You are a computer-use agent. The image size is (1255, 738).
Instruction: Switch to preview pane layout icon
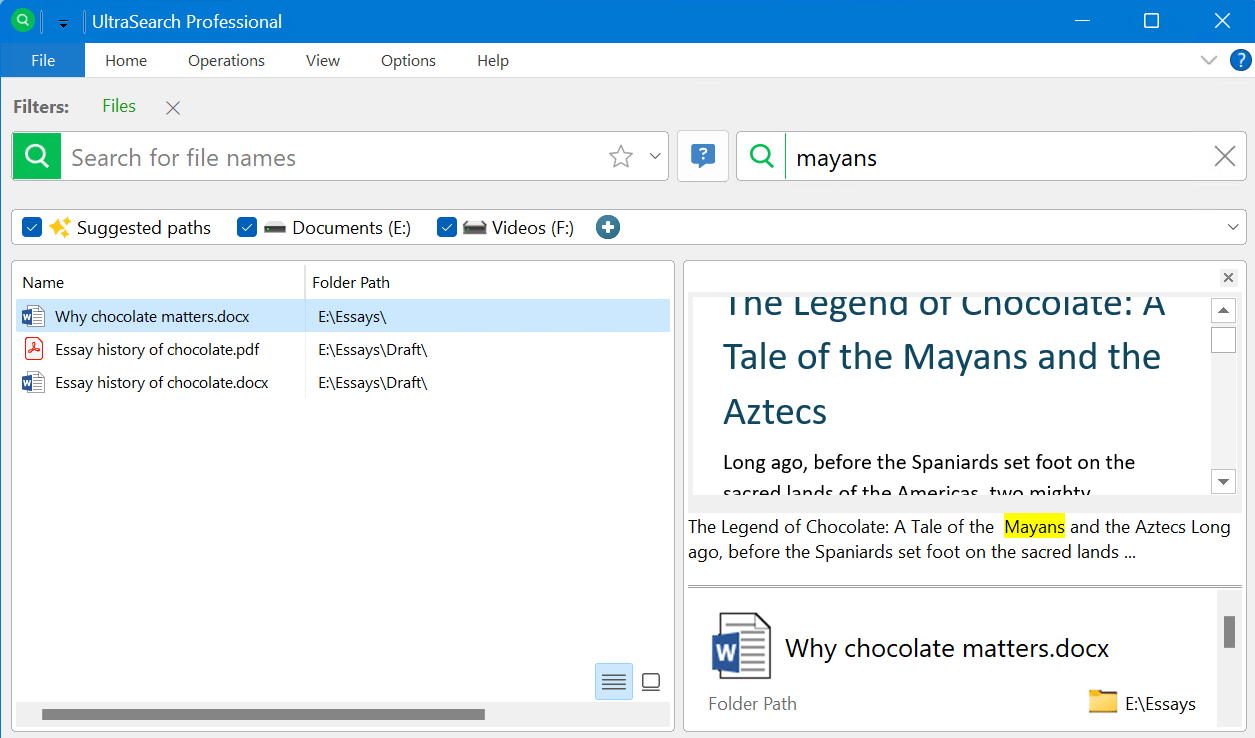651,682
